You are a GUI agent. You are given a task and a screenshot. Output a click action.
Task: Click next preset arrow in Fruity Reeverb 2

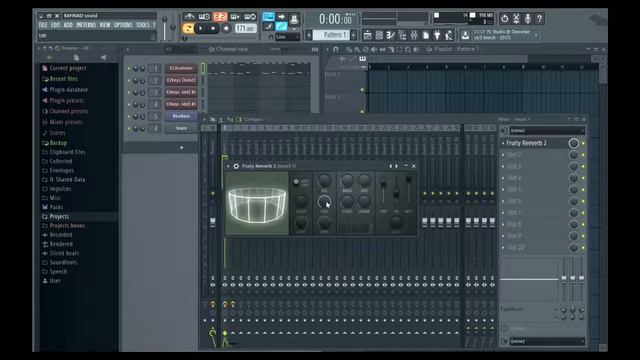[x=397, y=166]
